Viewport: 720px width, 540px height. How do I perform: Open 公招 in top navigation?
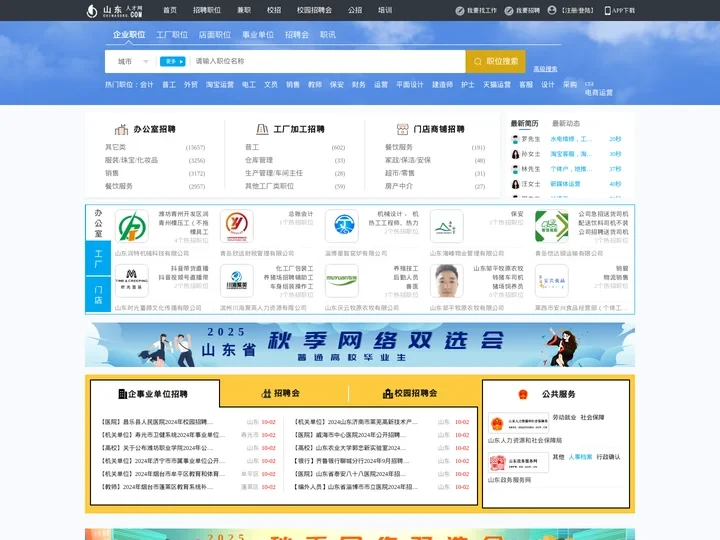click(355, 10)
